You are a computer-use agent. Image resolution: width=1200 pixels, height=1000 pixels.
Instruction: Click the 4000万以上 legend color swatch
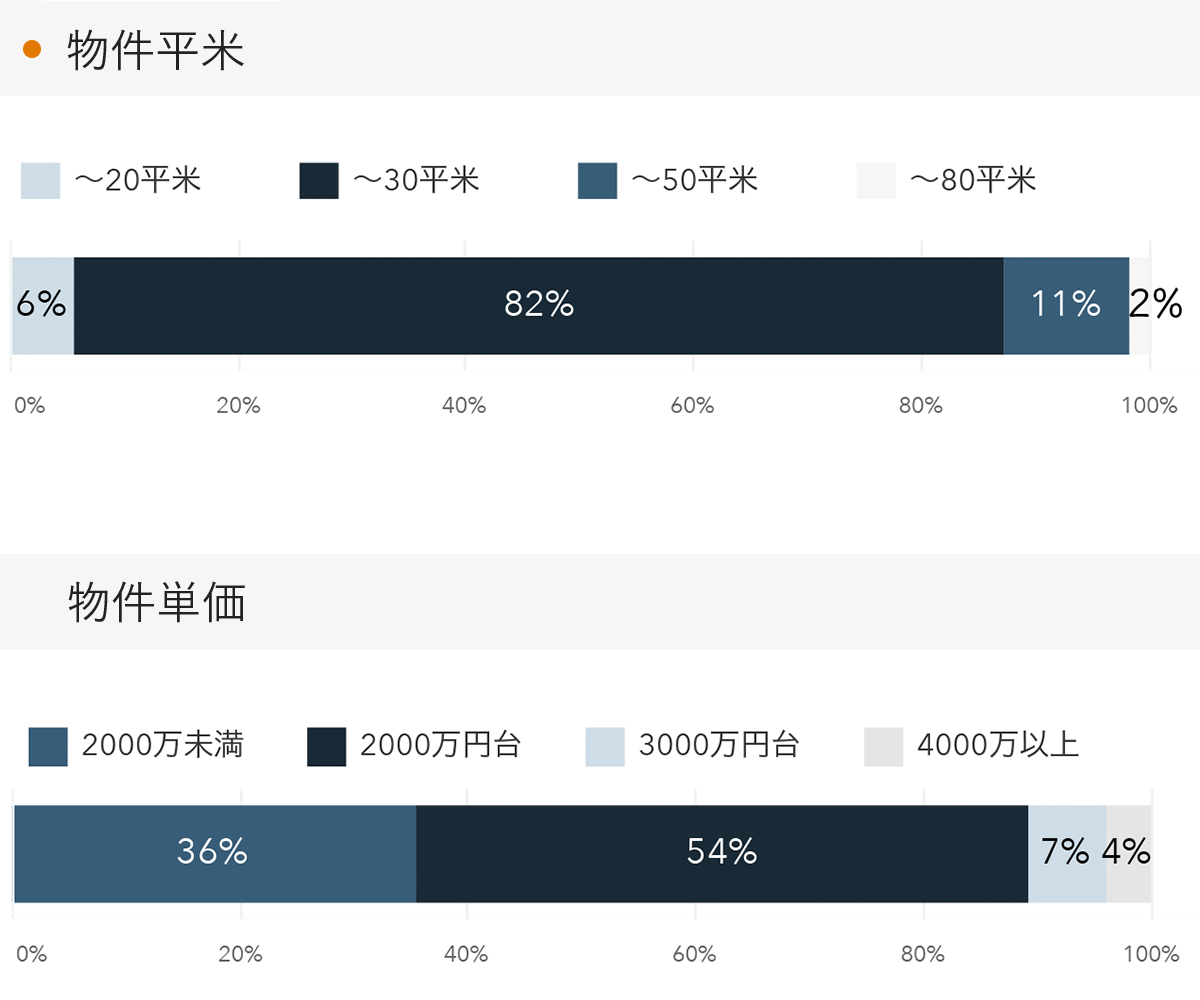pyautogui.click(x=883, y=746)
